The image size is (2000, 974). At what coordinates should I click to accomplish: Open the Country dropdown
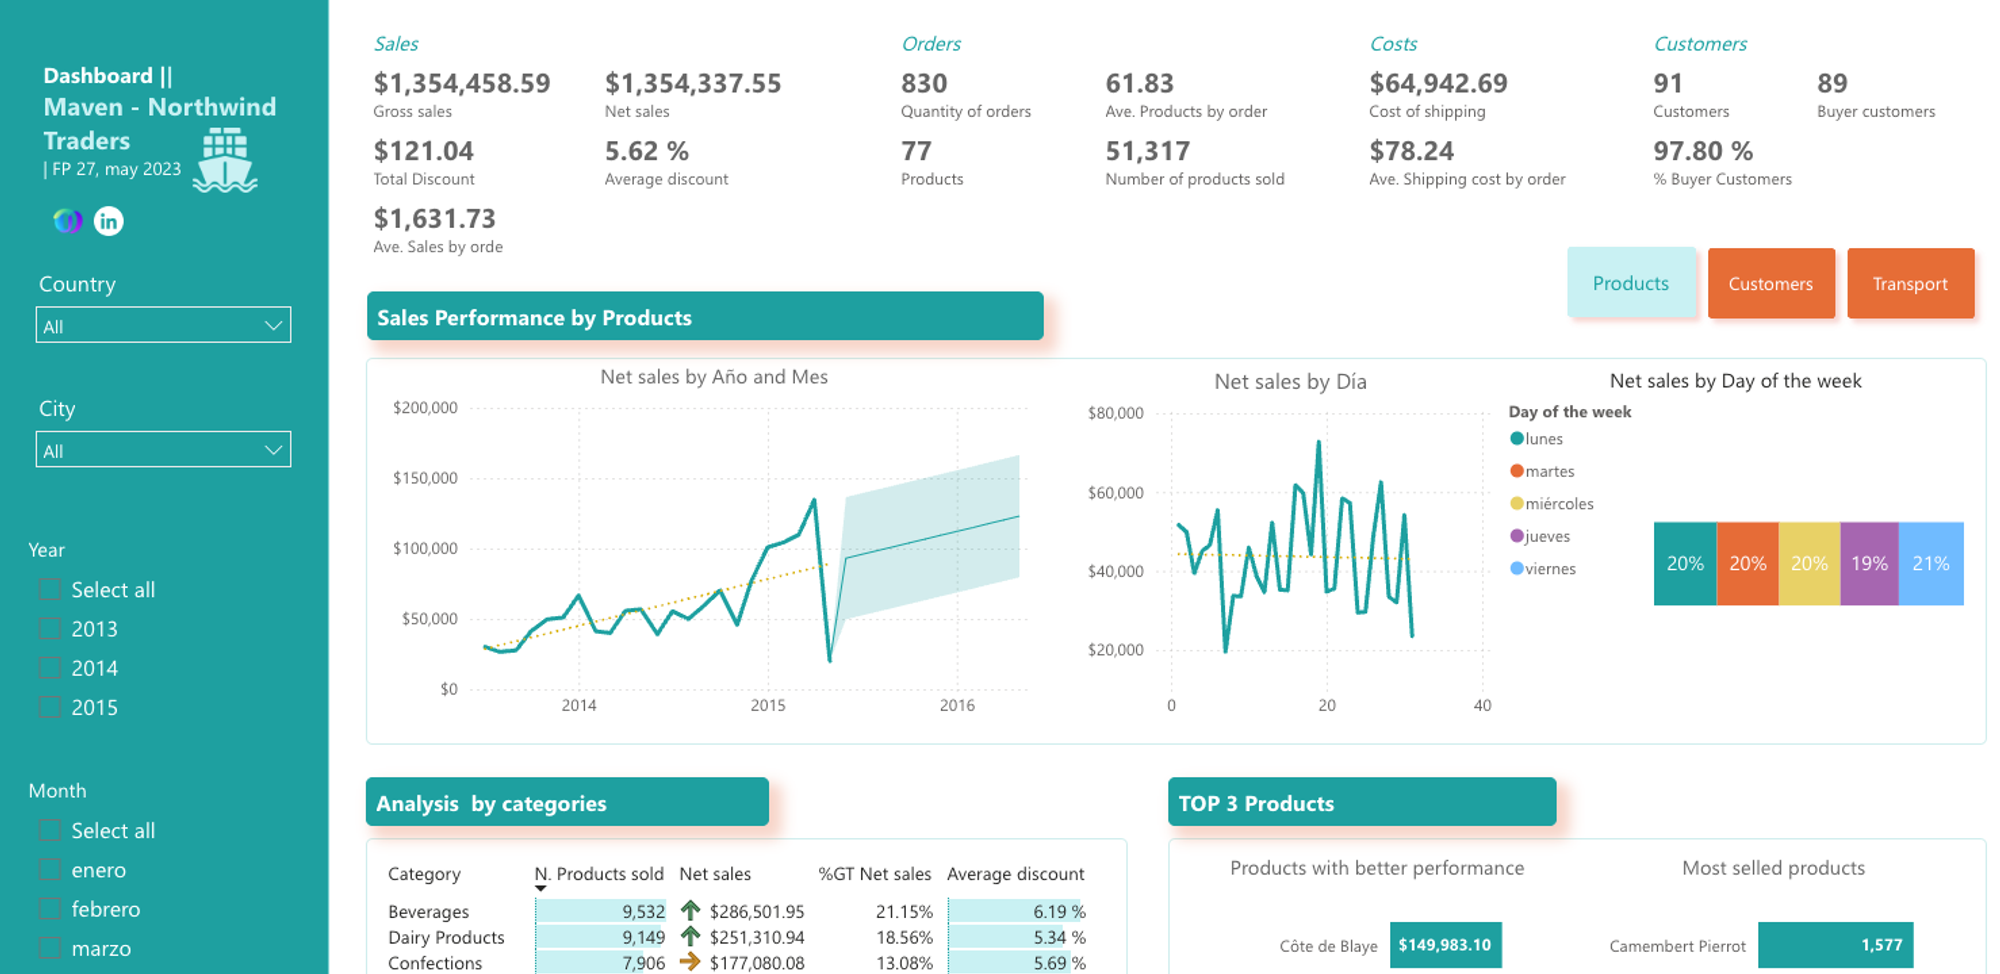(x=271, y=325)
